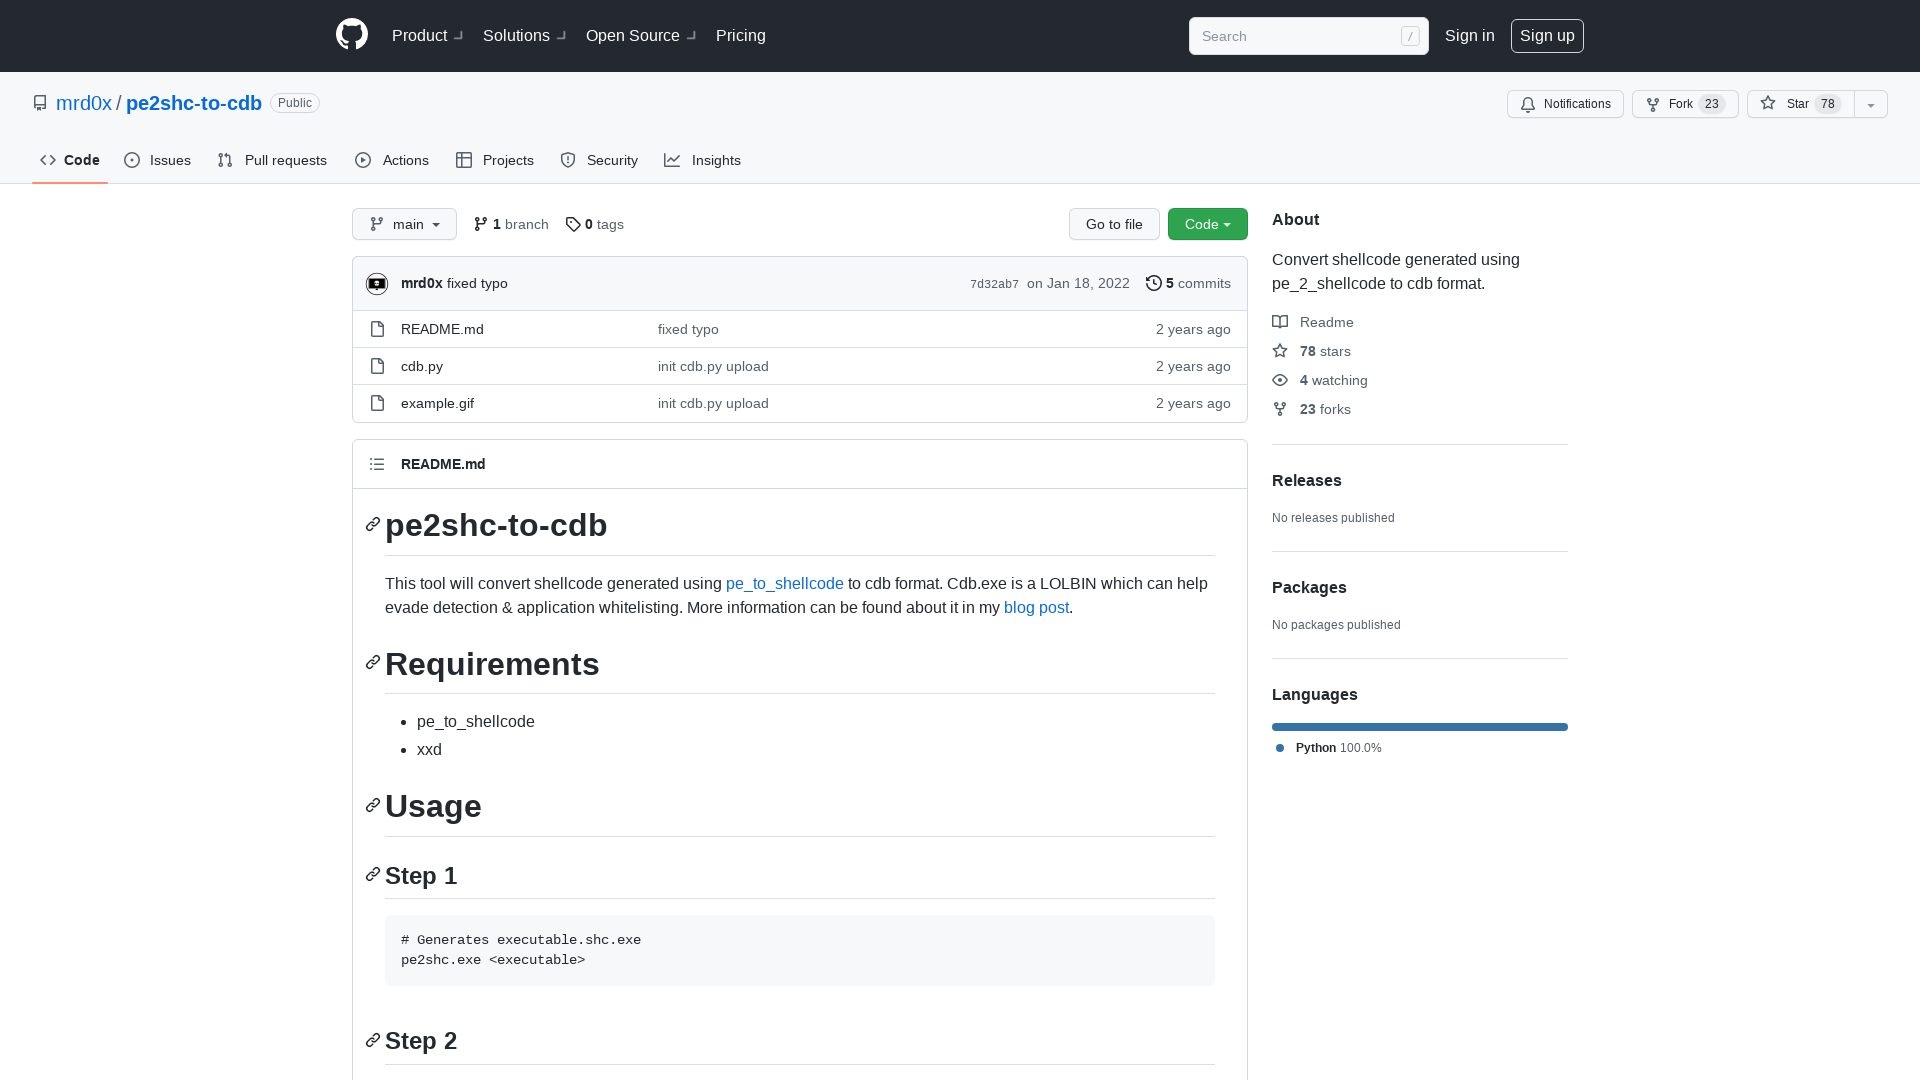Open the Security tab

(599, 160)
